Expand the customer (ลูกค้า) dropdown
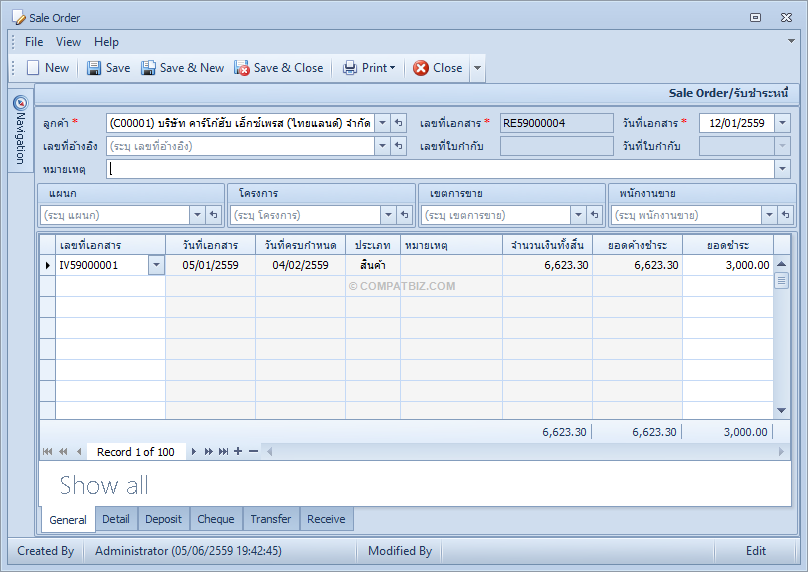This screenshot has height=572, width=808. pyautogui.click(x=382, y=123)
